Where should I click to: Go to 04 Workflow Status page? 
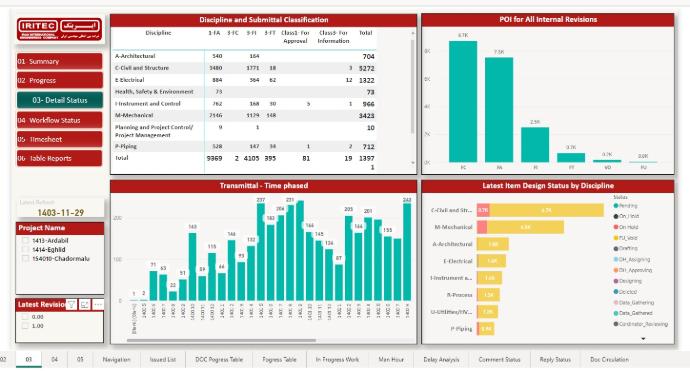(x=59, y=120)
